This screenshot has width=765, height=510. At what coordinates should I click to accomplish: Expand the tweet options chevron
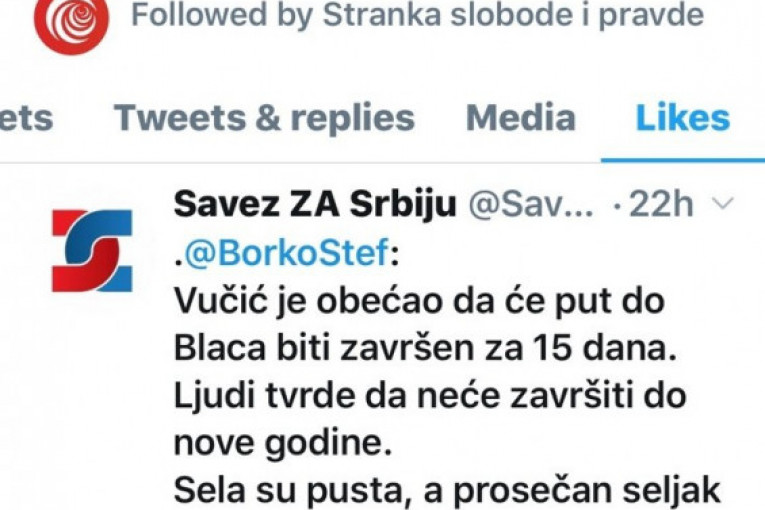tap(724, 203)
